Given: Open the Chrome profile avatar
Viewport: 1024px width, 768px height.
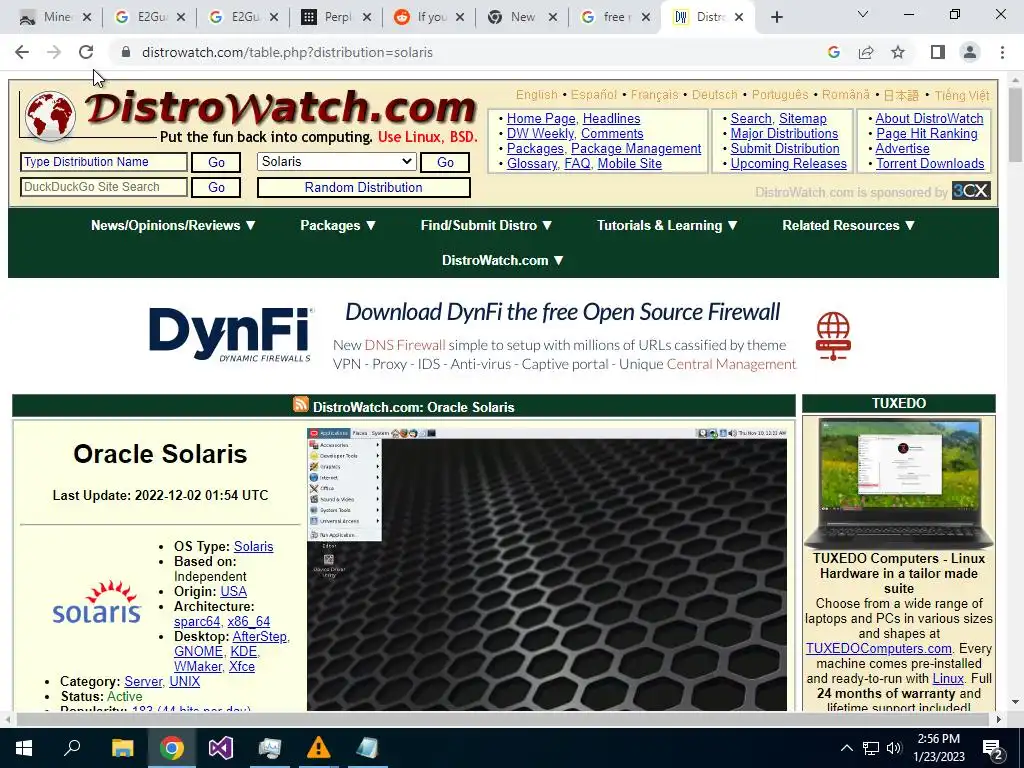Looking at the screenshot, I should [970, 52].
